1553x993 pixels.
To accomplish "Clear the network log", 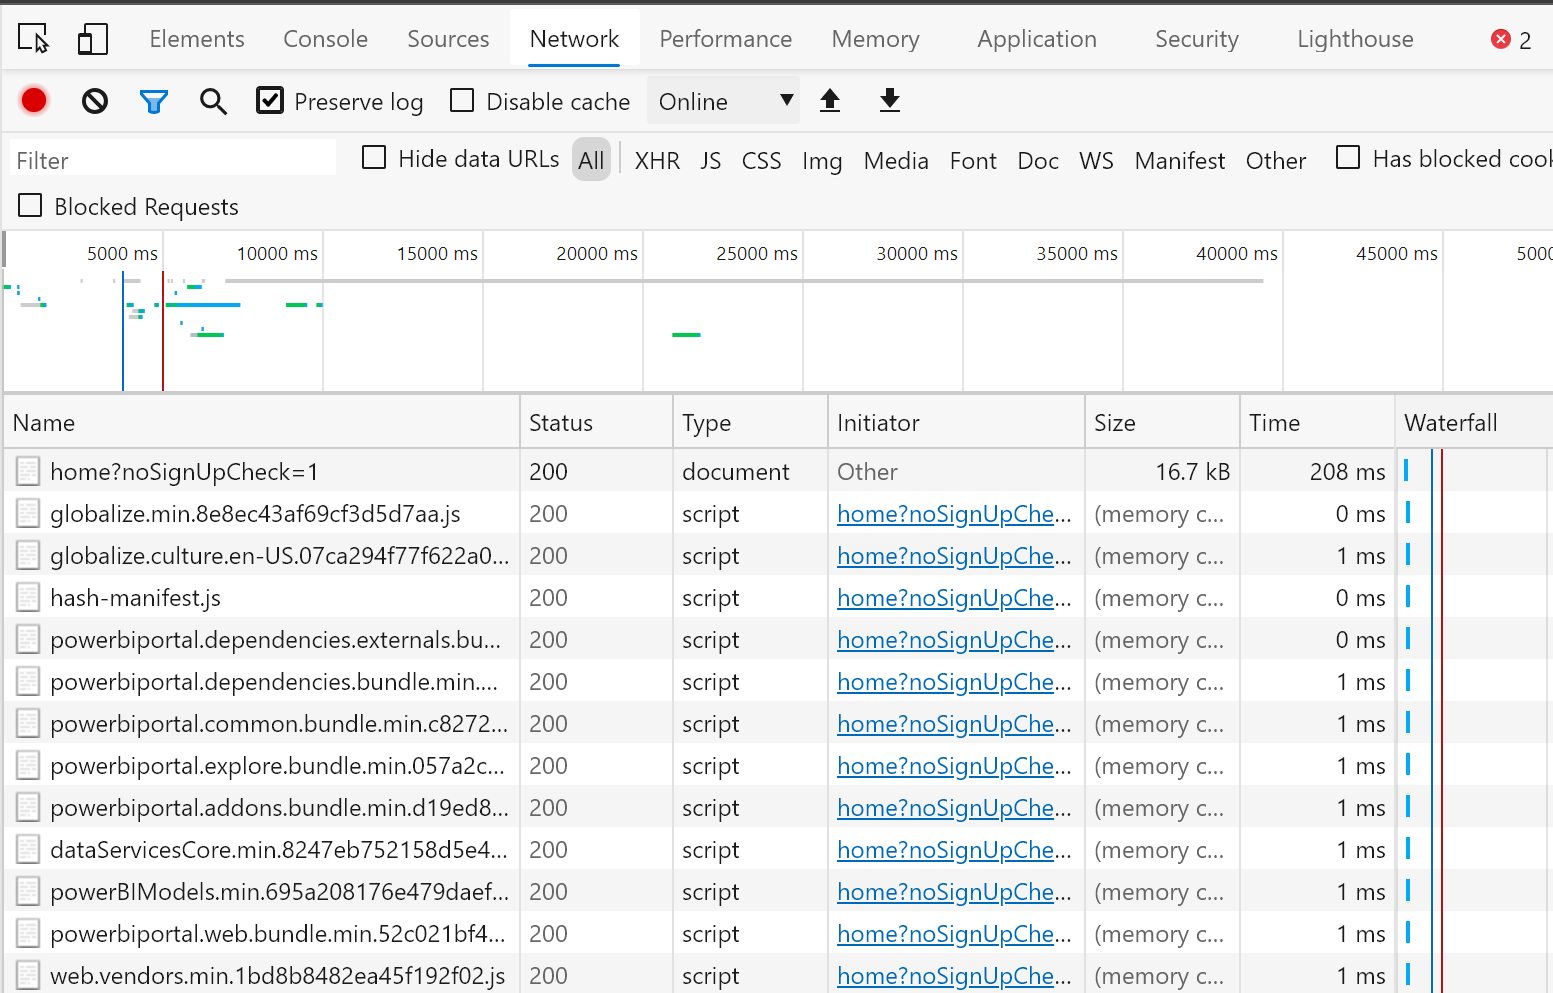I will (95, 101).
